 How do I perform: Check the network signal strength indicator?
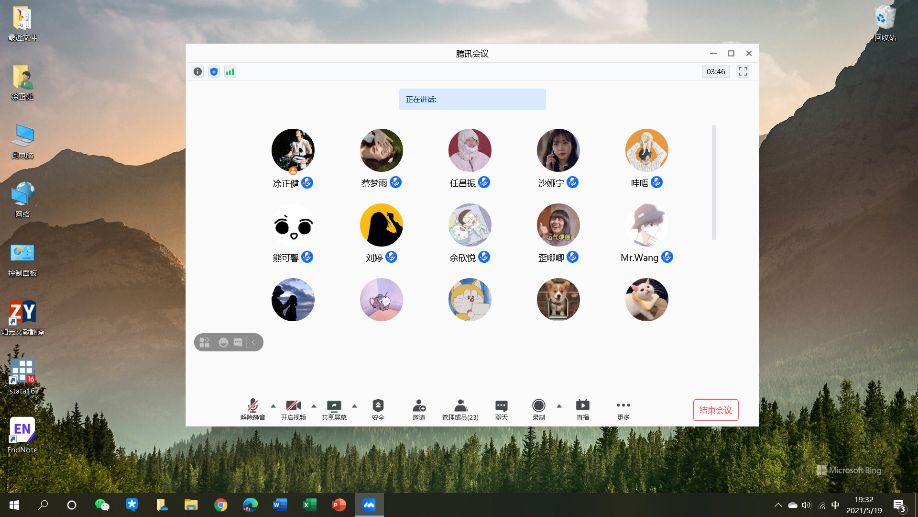229,72
